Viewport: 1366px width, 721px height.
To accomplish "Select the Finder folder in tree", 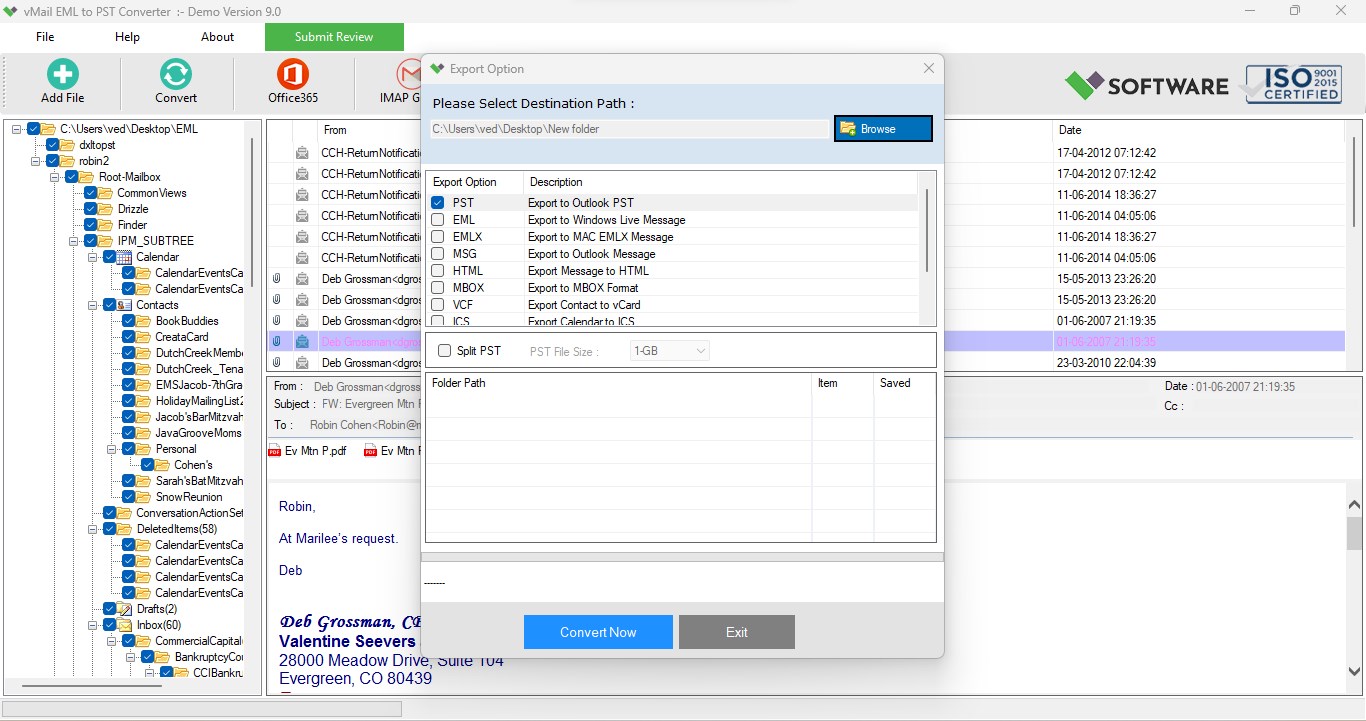I will click(x=132, y=225).
